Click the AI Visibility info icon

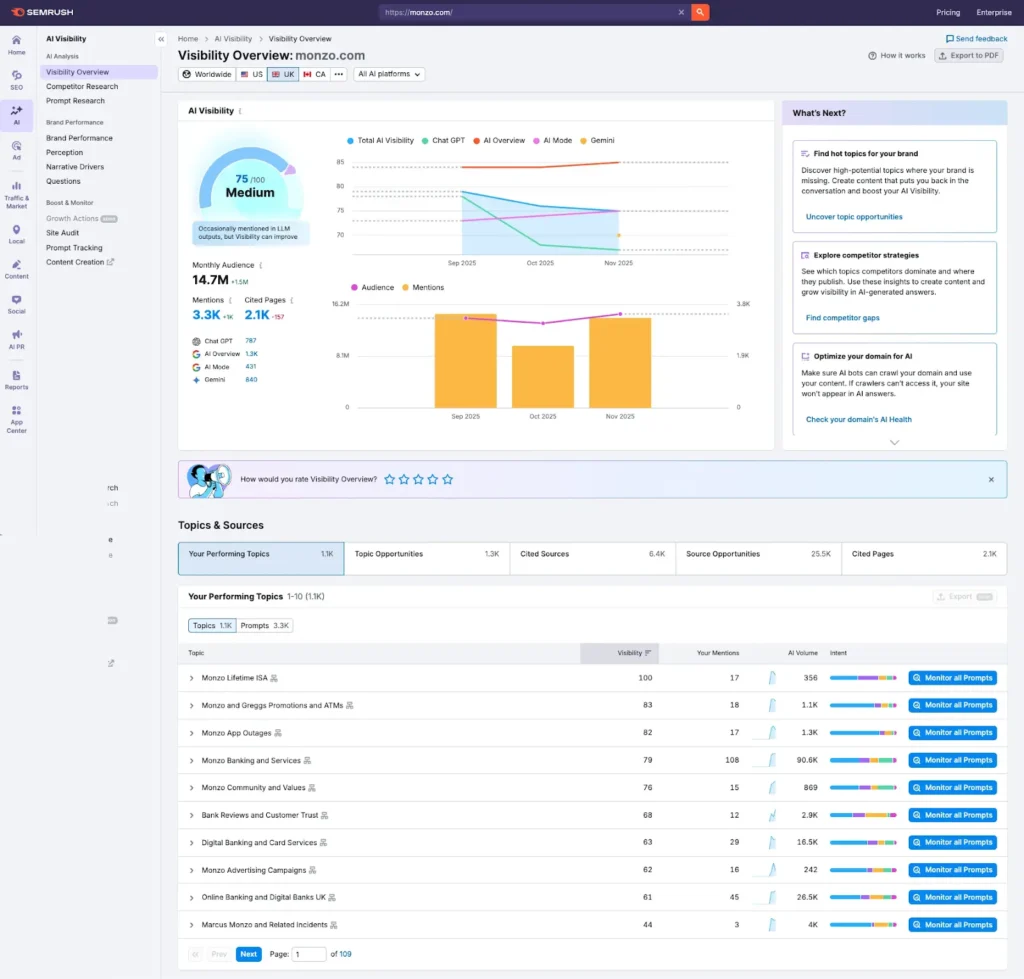(x=240, y=111)
